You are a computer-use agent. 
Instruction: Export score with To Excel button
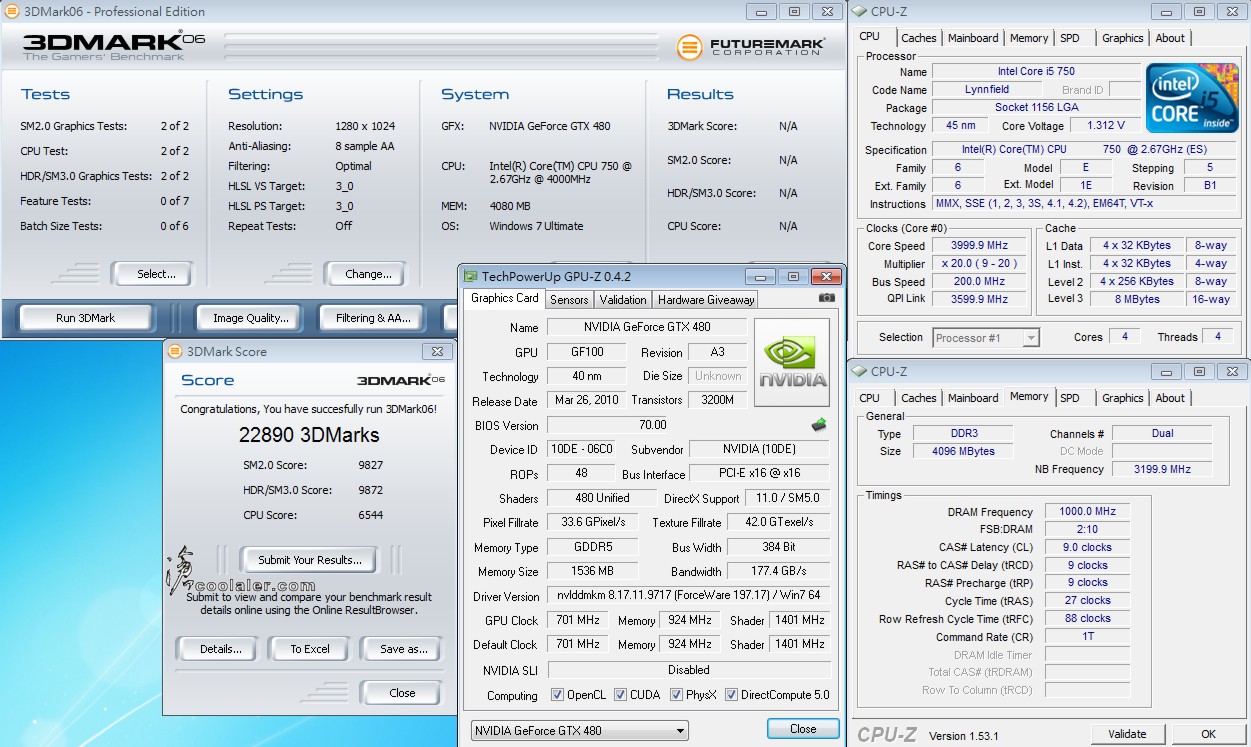coord(310,649)
